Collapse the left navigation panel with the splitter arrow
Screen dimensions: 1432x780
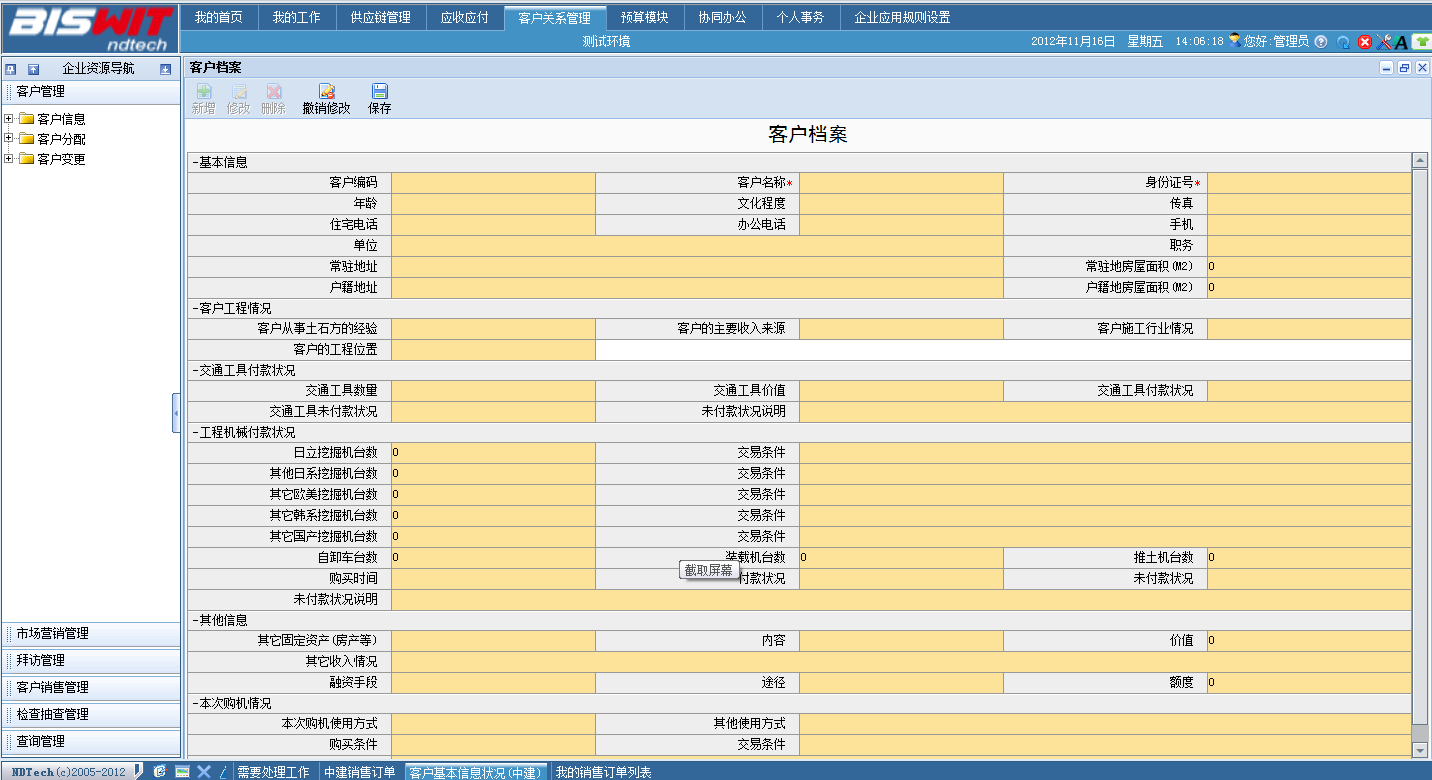point(176,413)
